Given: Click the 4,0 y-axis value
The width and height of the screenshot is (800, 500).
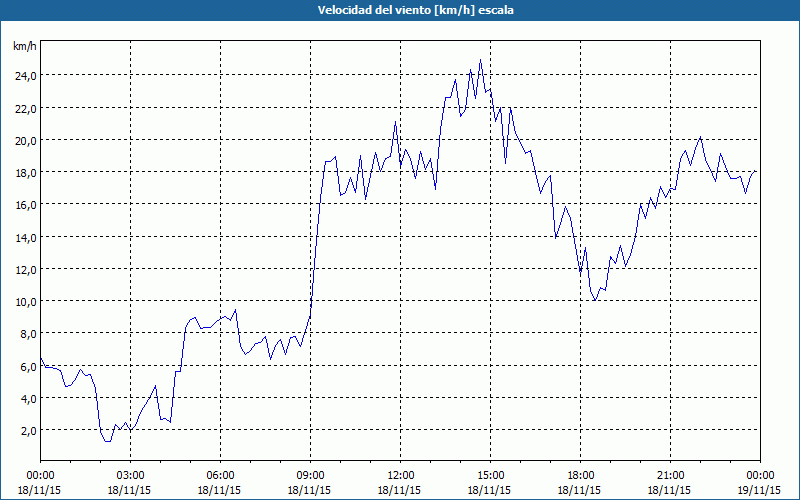Looking at the screenshot, I should [x=28, y=398].
